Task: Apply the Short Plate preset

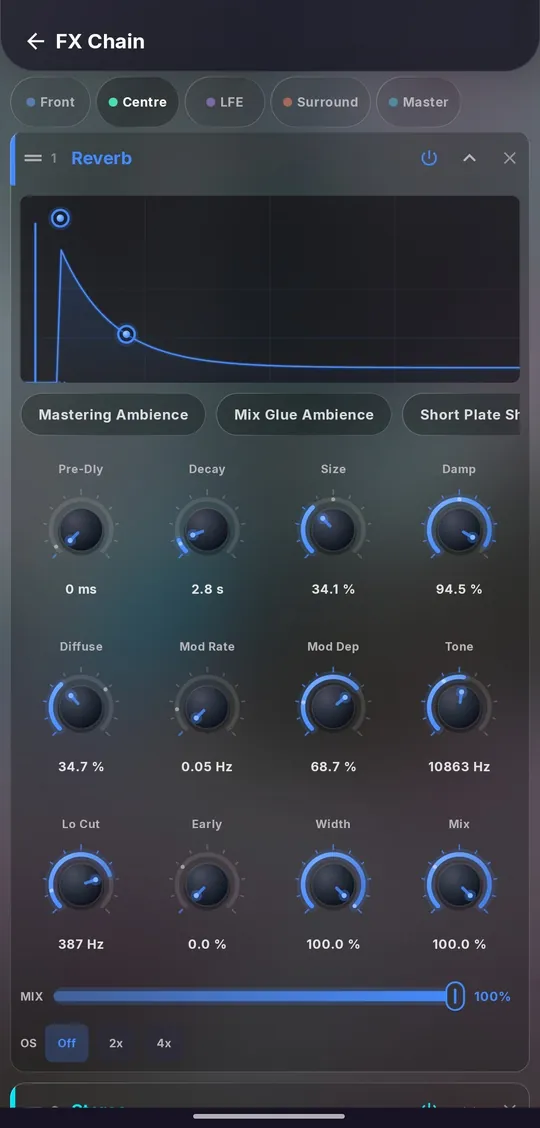Action: click(x=461, y=414)
